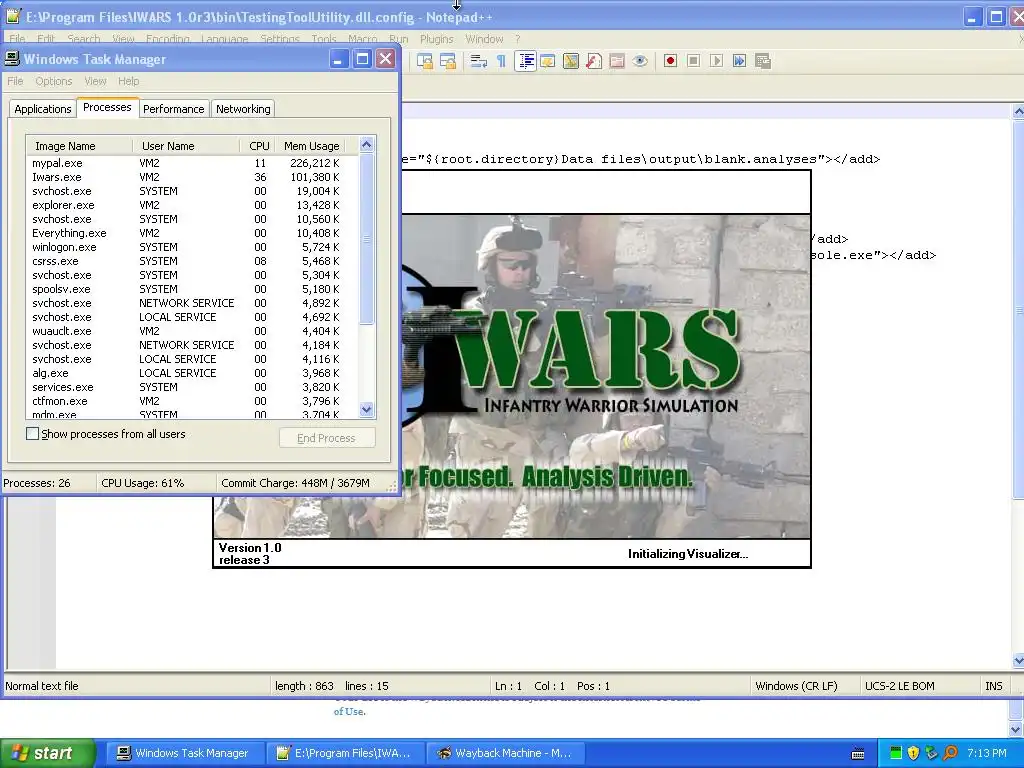
Task: Open Task Manager Help menu
Action: click(x=129, y=81)
